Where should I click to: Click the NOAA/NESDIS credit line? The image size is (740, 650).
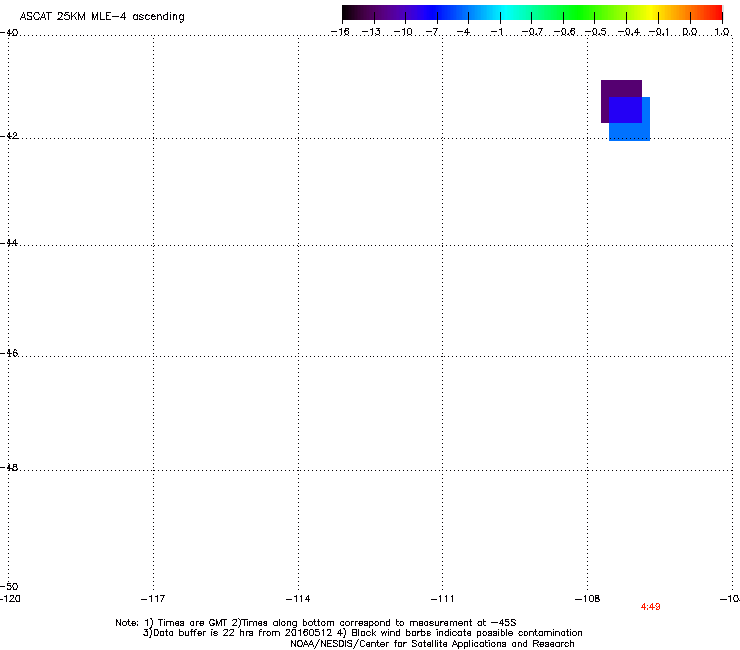pyautogui.click(x=432, y=644)
